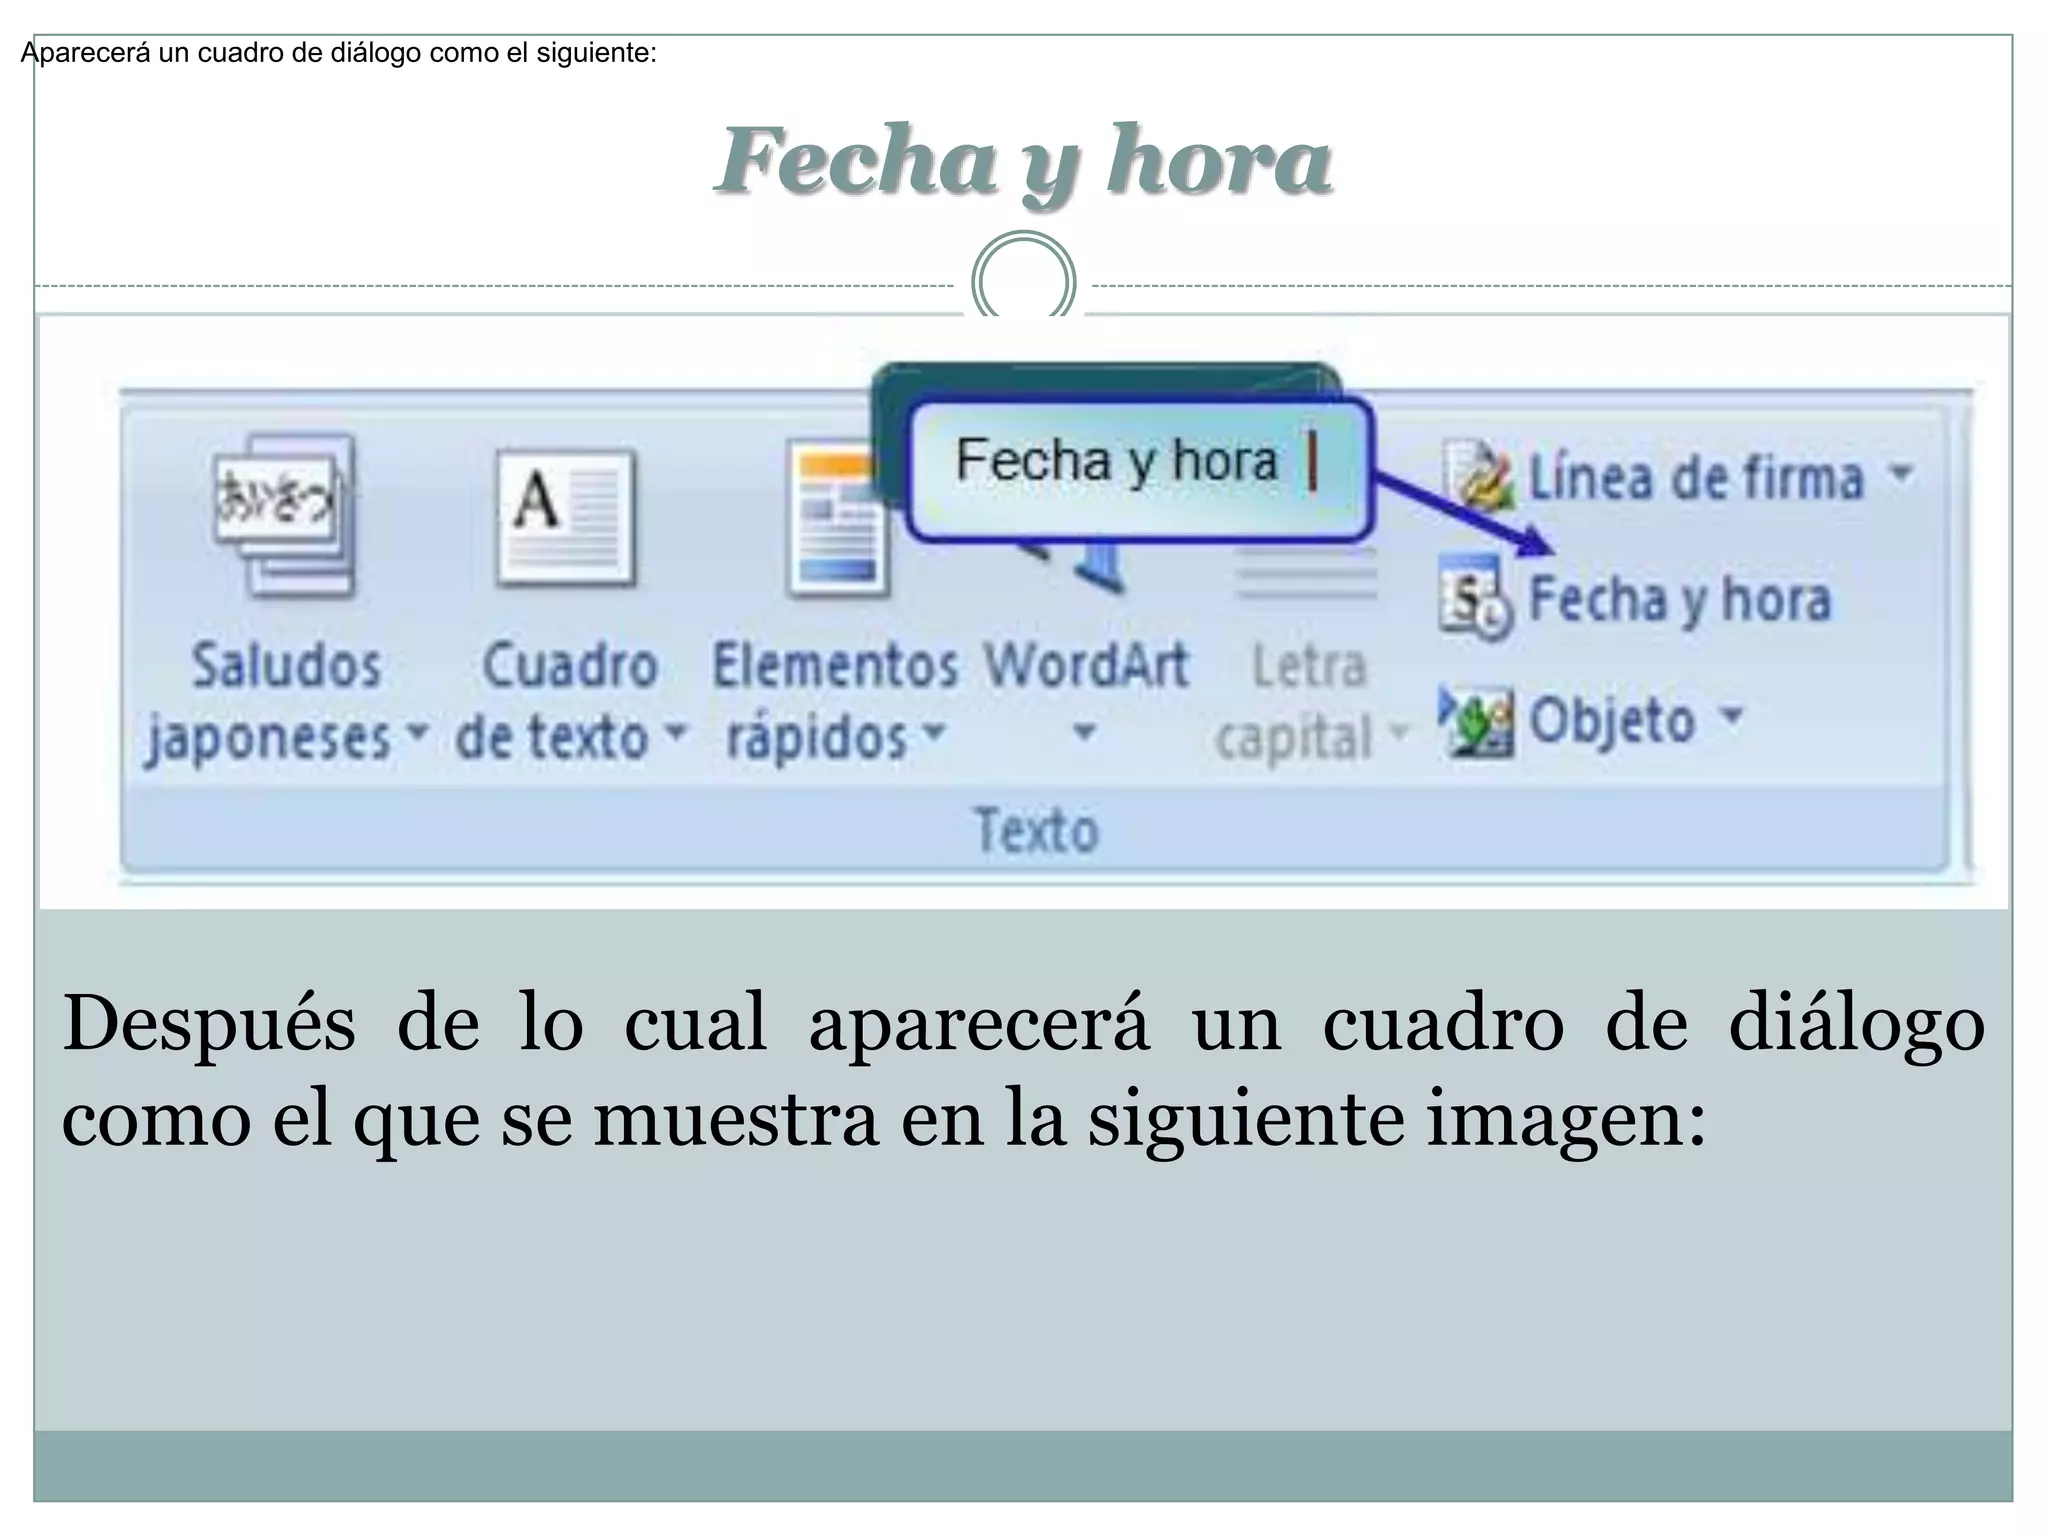The image size is (2048, 1536).
Task: Click the Fecha y hora ribbon label
Action: pos(1680,599)
